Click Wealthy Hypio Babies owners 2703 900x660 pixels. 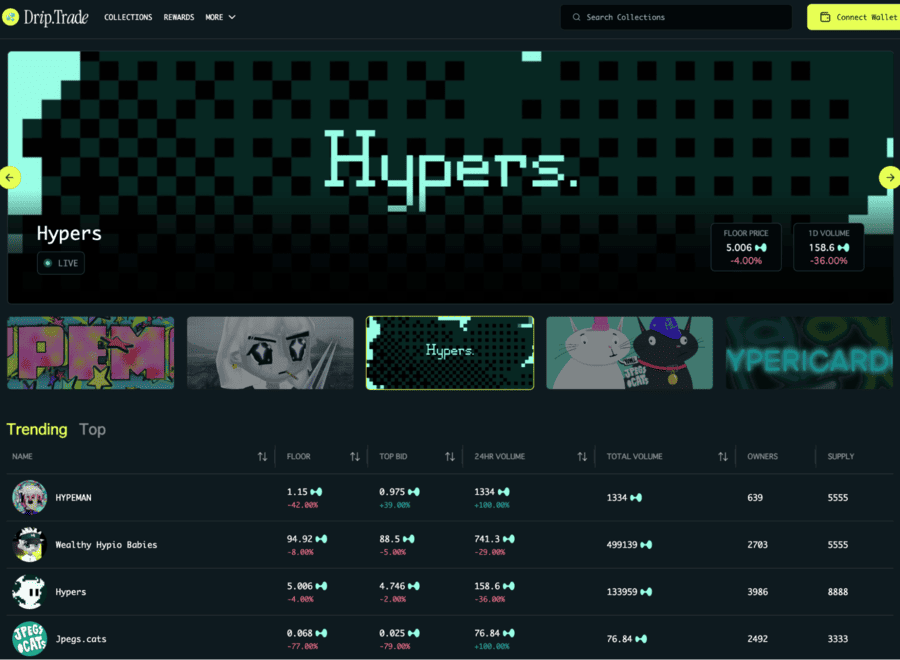point(757,545)
